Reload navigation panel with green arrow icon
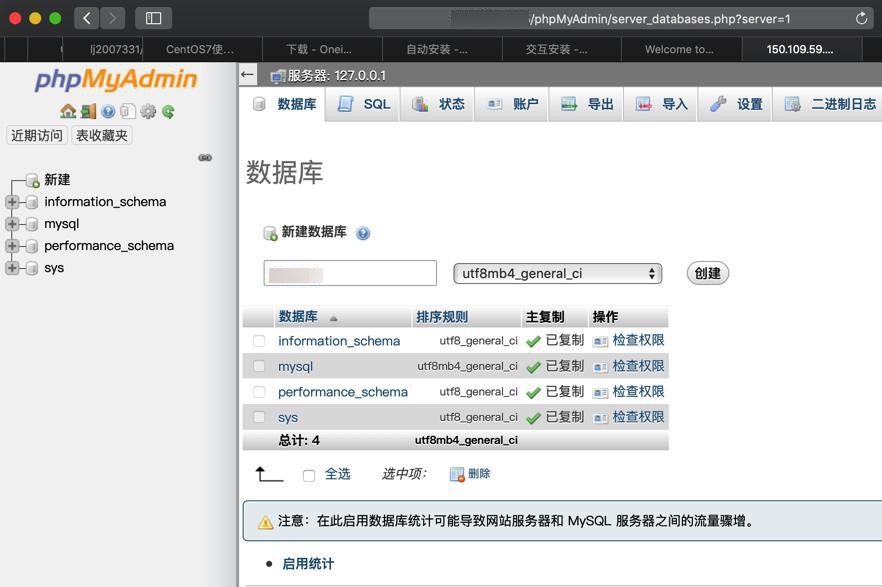 pos(168,111)
